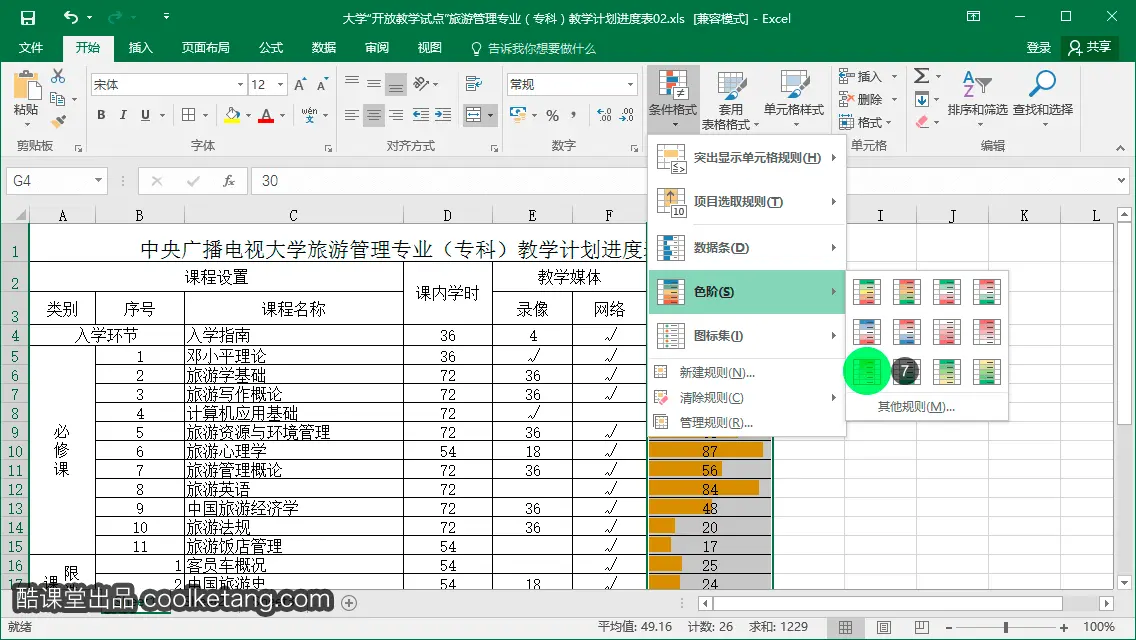1136x640 pixels.
Task: Apply percent style format
Action: pos(553,115)
